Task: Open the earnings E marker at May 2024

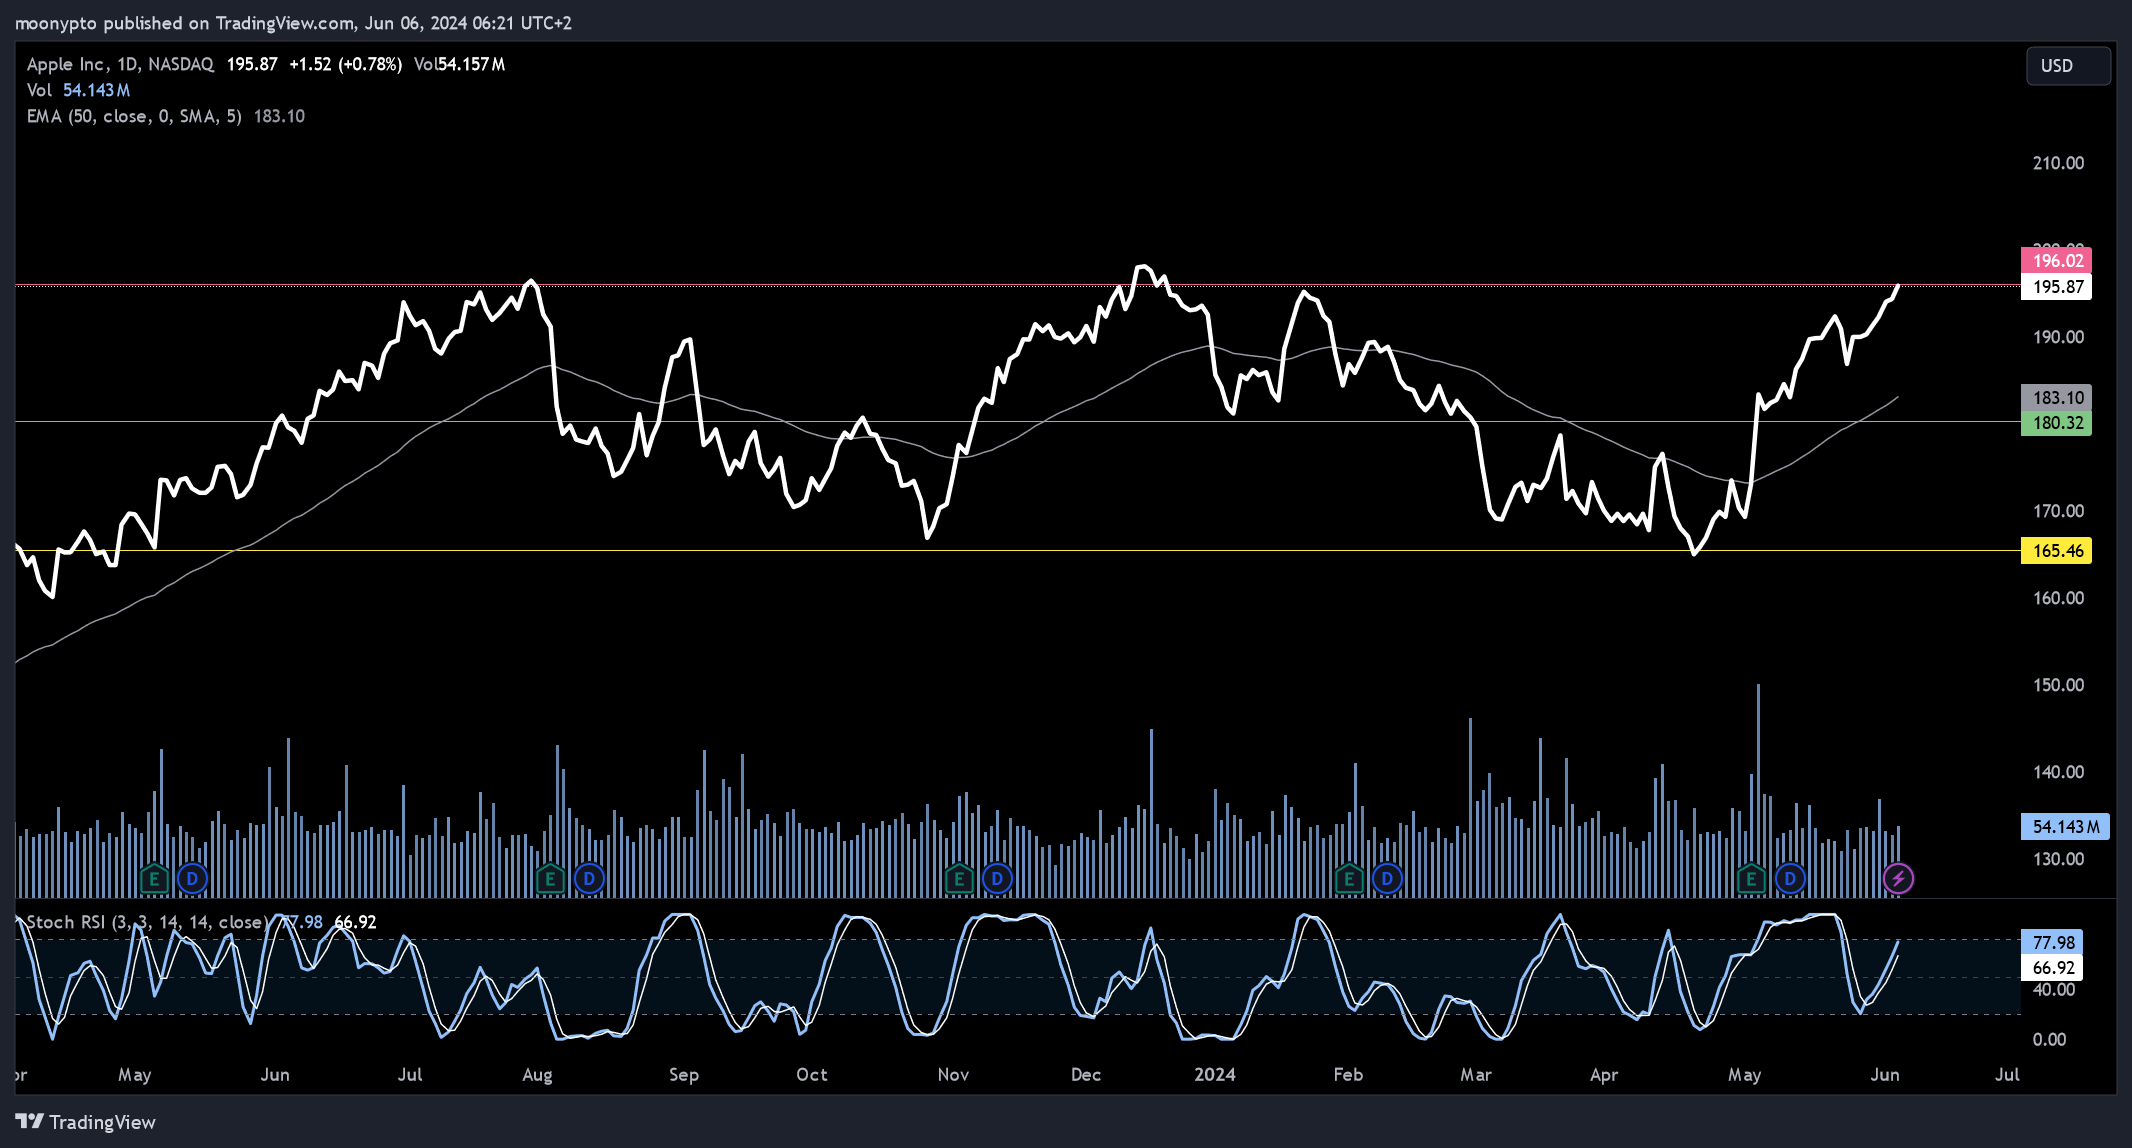Action: (1751, 879)
